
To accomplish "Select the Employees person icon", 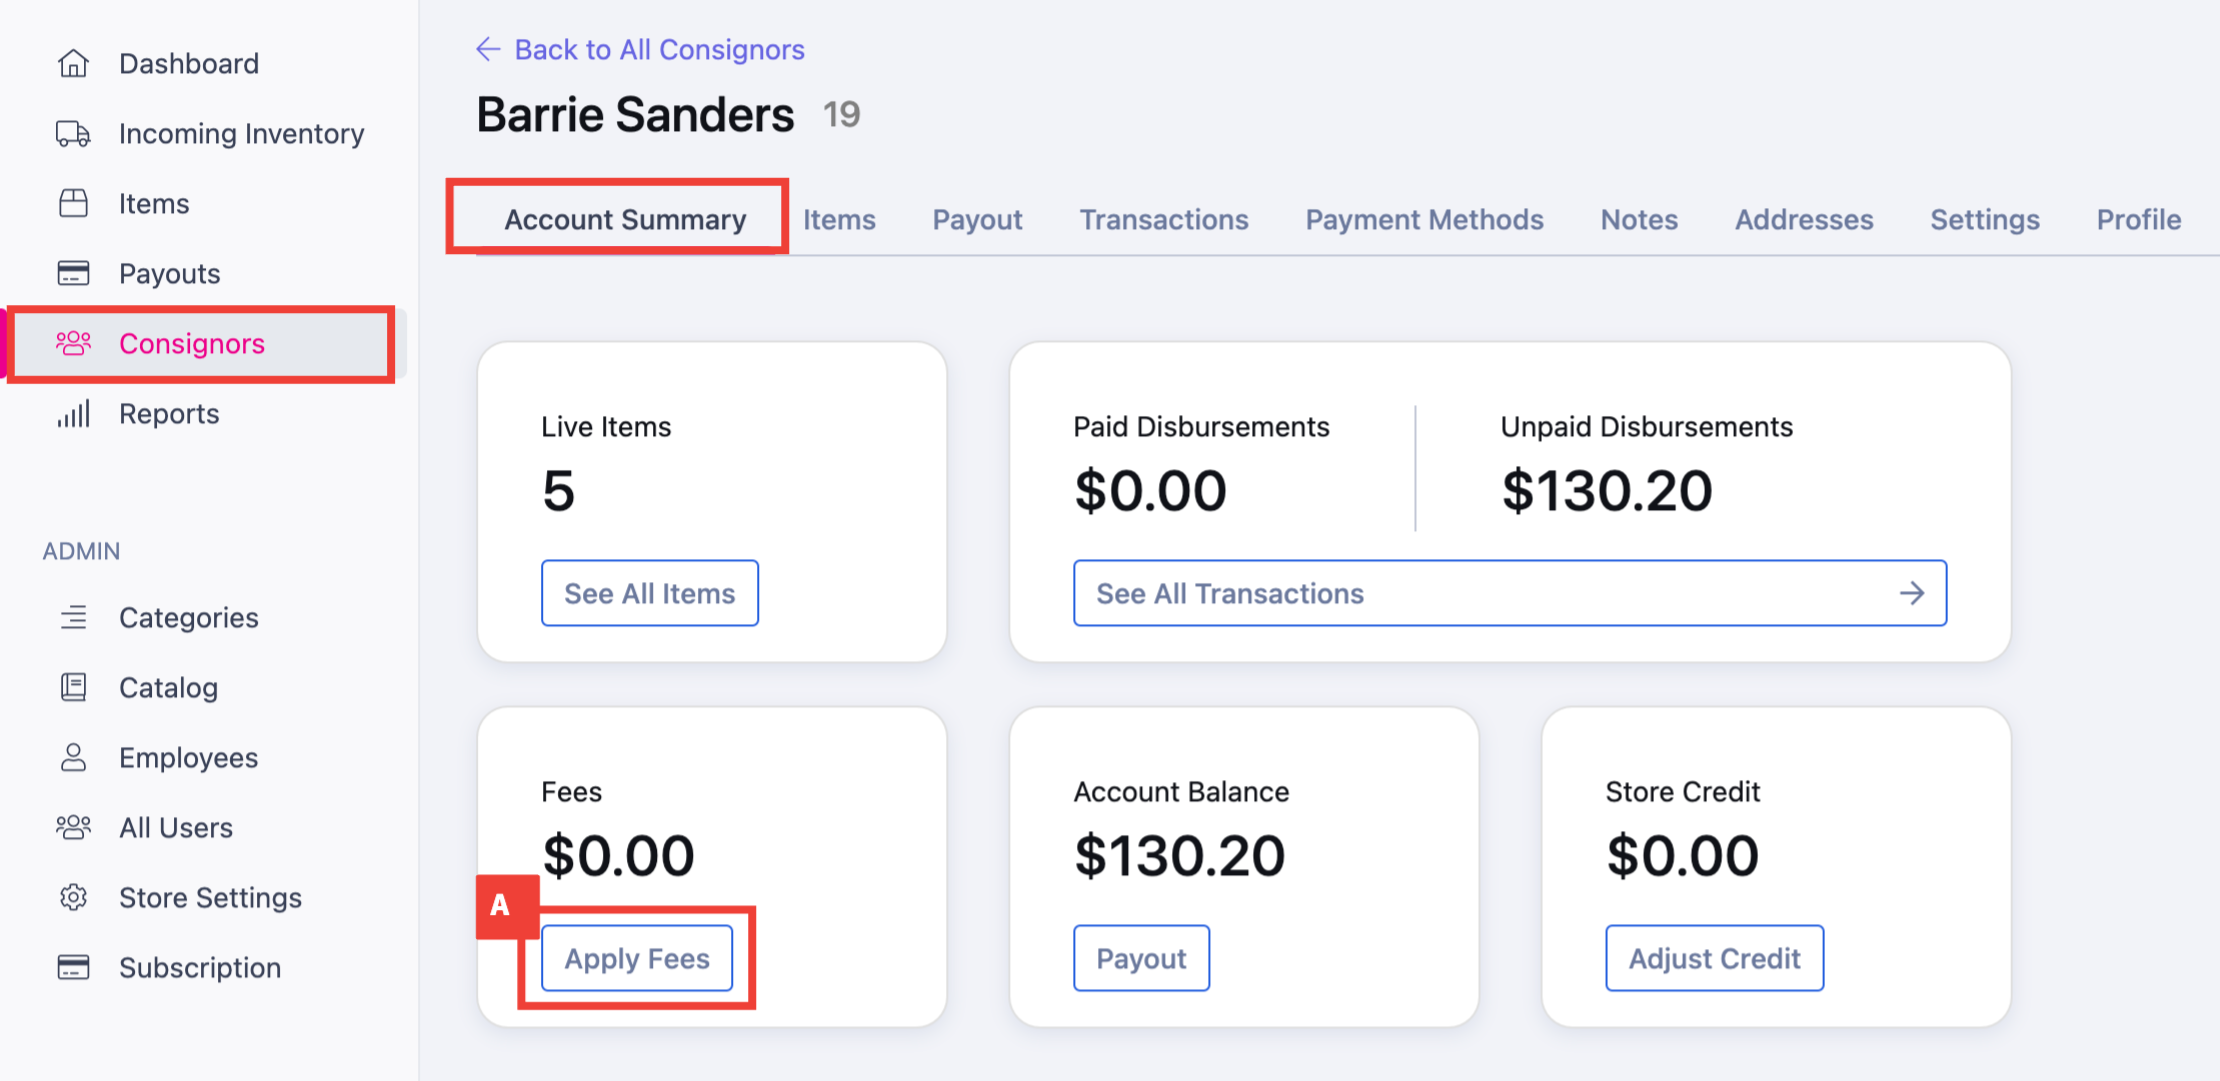I will [73, 757].
